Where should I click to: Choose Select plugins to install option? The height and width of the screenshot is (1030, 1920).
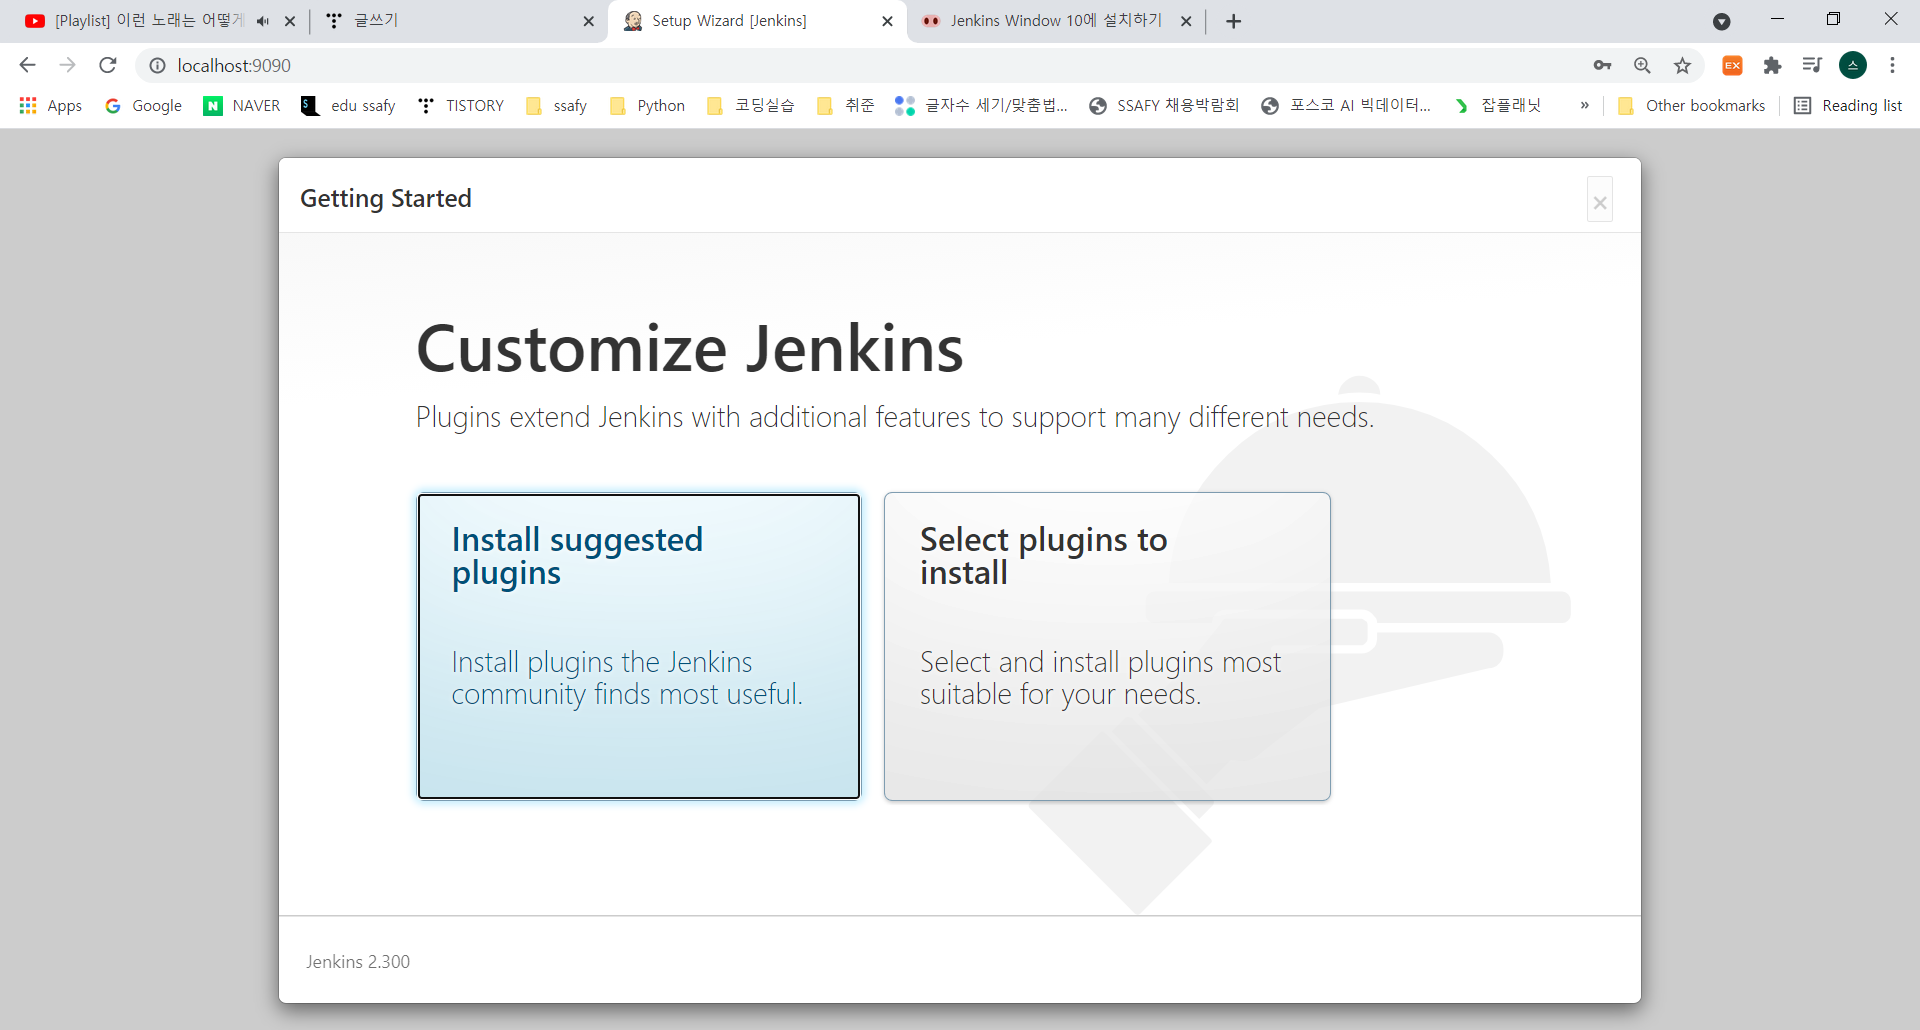1107,646
